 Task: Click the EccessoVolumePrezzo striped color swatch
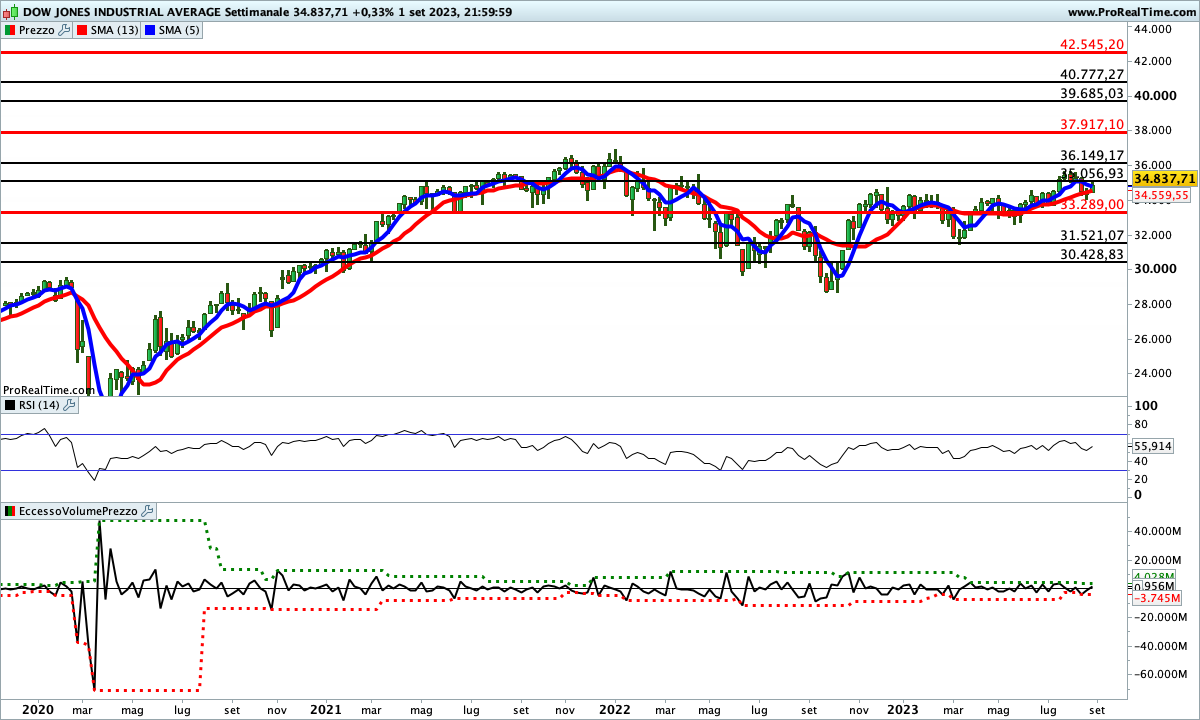click(x=9, y=510)
